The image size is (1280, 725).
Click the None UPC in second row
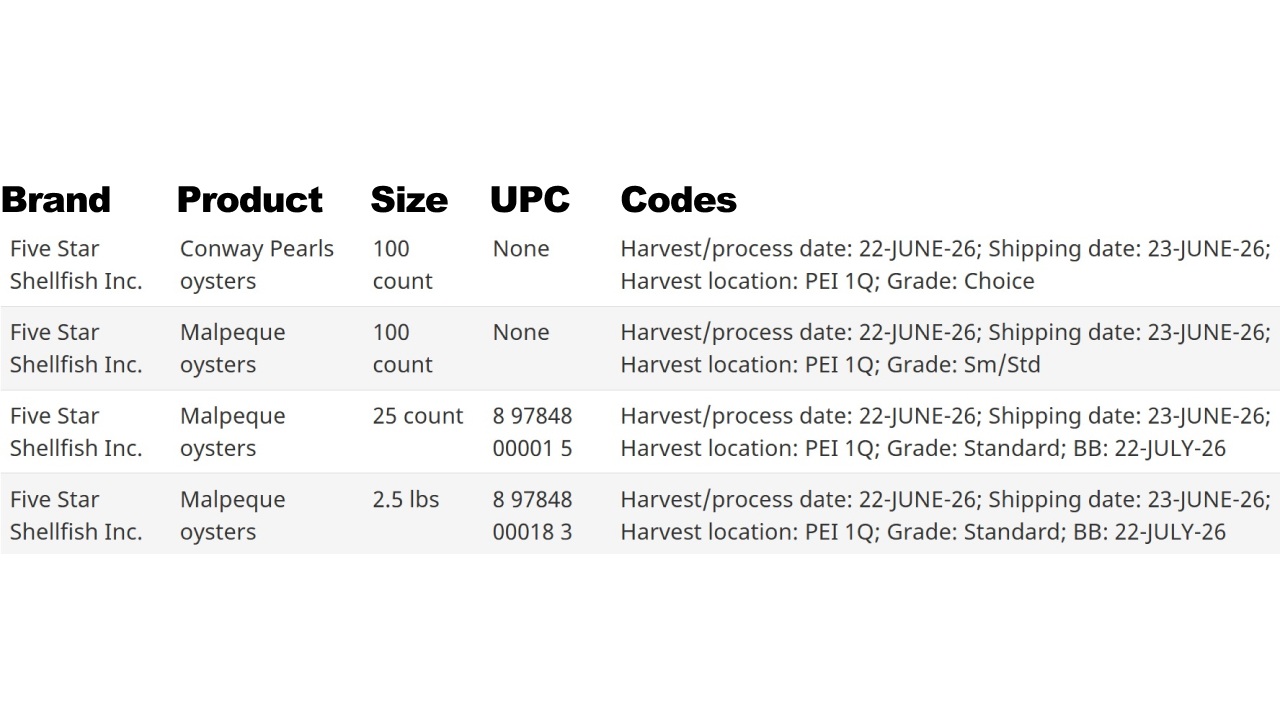coord(521,332)
